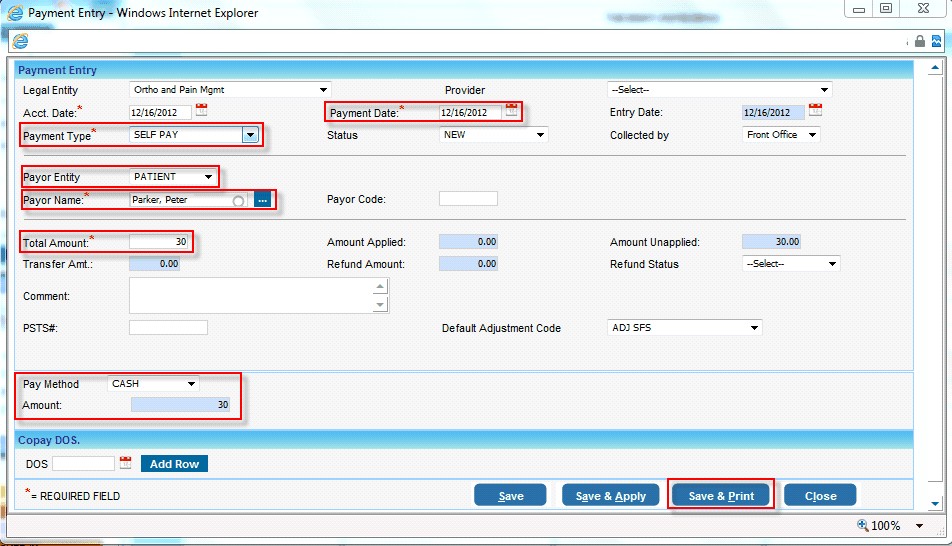Viewport: 952px width, 546px height.
Task: Open the Entry Date calendar picker
Action: [x=815, y=111]
